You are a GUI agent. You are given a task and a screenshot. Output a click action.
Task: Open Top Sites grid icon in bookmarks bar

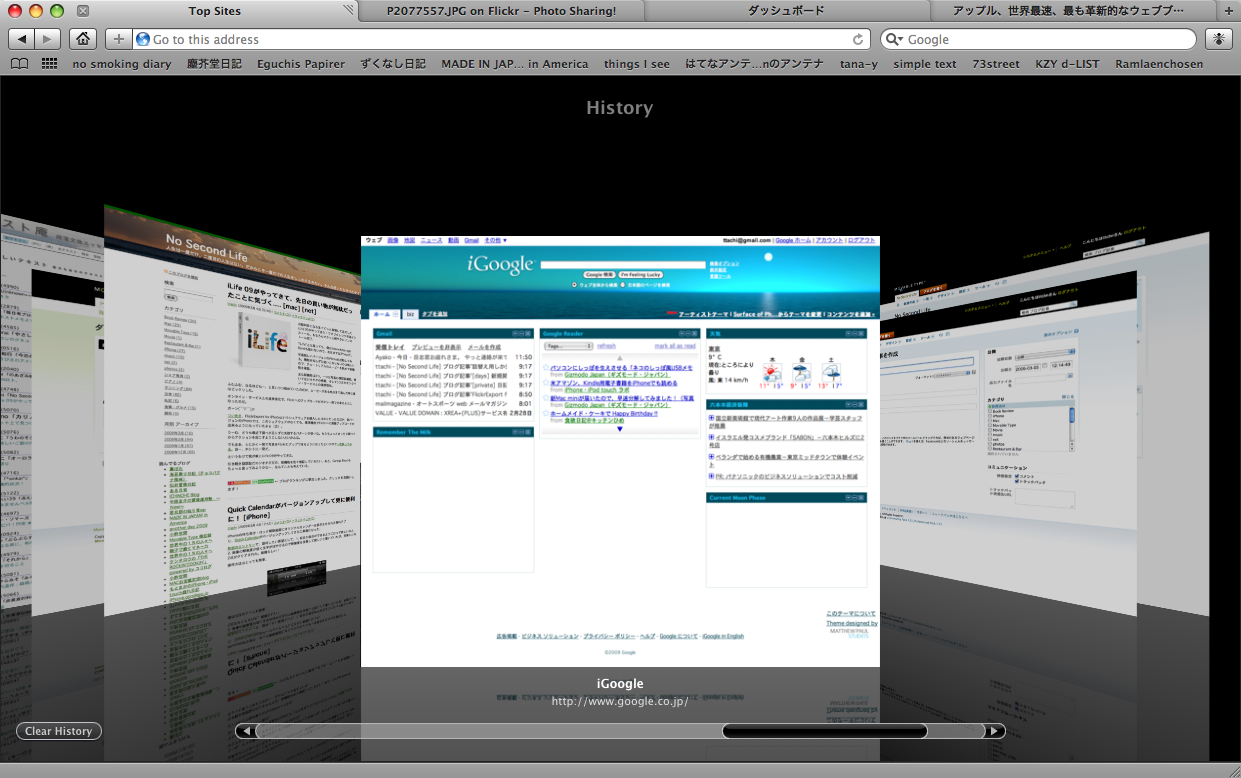pyautogui.click(x=50, y=64)
